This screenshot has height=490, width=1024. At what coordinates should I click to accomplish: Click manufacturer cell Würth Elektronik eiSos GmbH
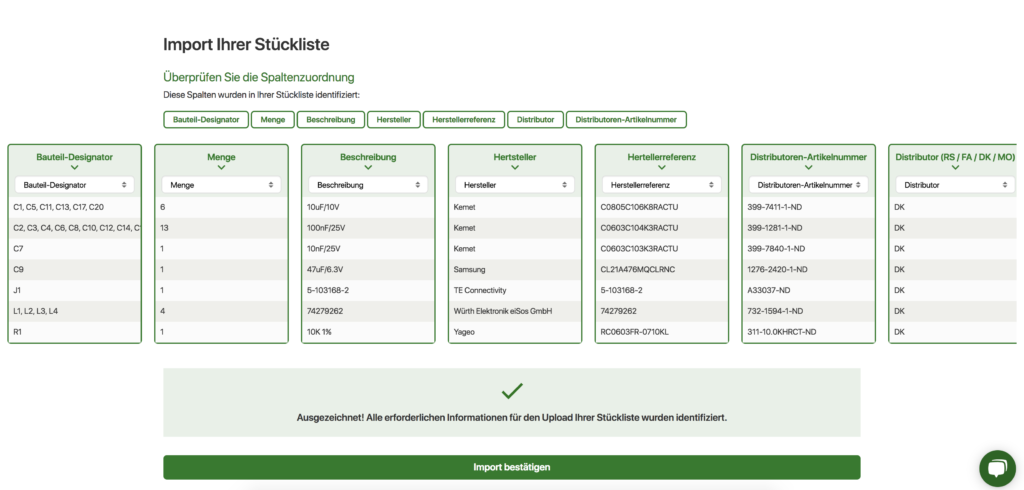pyautogui.click(x=515, y=311)
